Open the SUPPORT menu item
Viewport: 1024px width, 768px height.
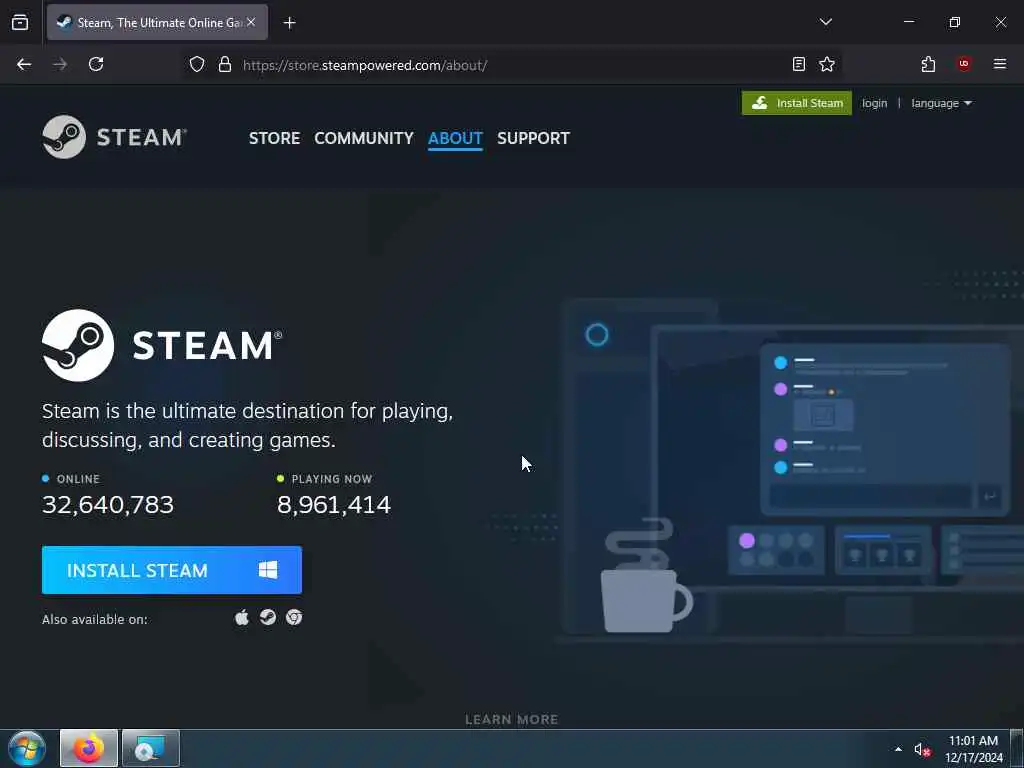click(533, 138)
